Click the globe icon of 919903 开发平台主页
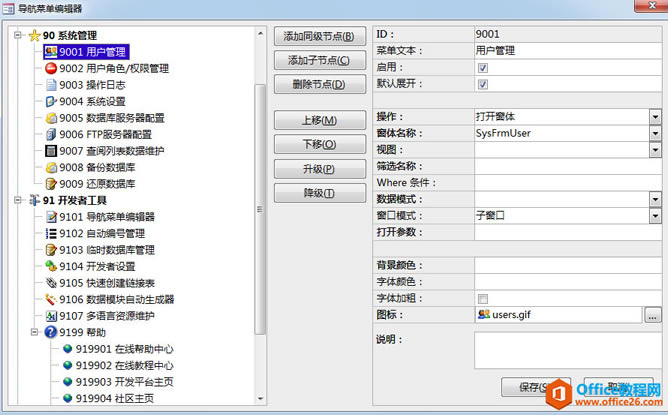Viewport: 668px width, 415px height. click(67, 382)
